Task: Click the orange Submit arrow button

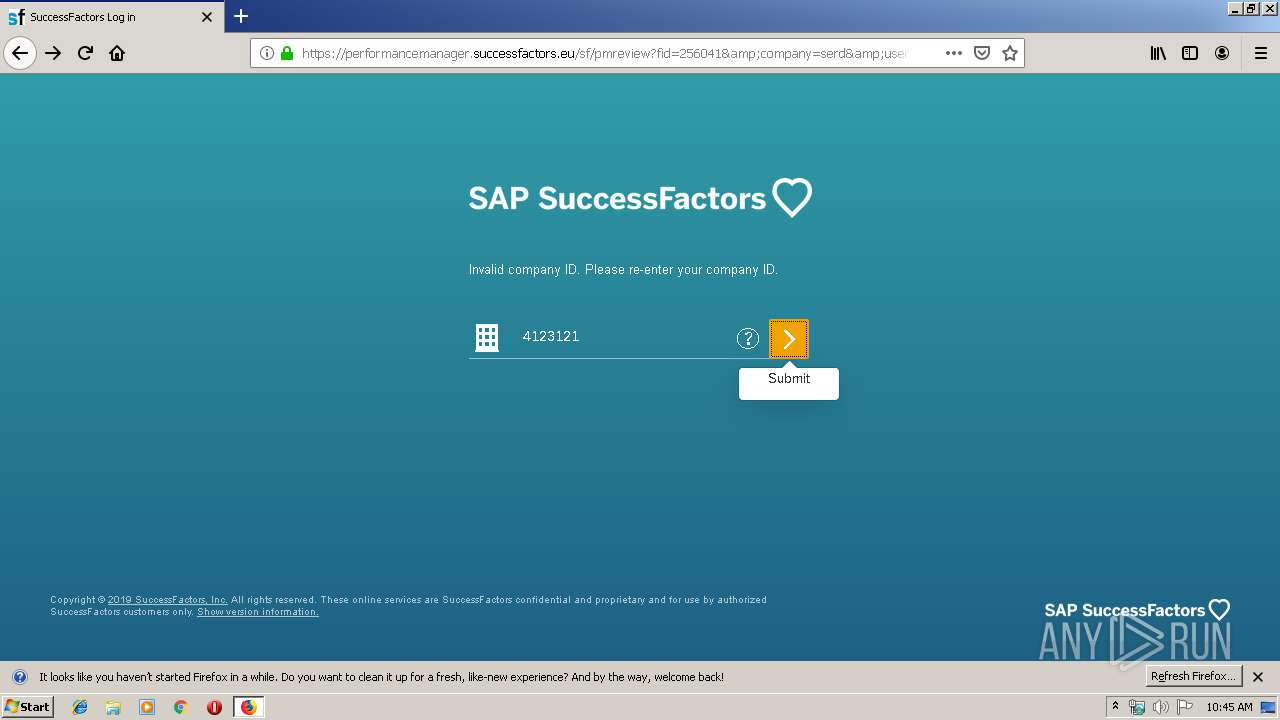Action: click(x=788, y=339)
